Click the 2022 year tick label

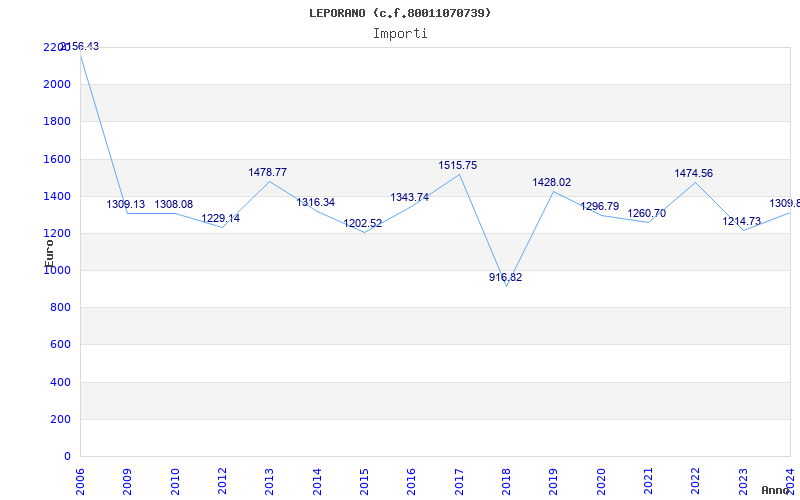(x=695, y=481)
